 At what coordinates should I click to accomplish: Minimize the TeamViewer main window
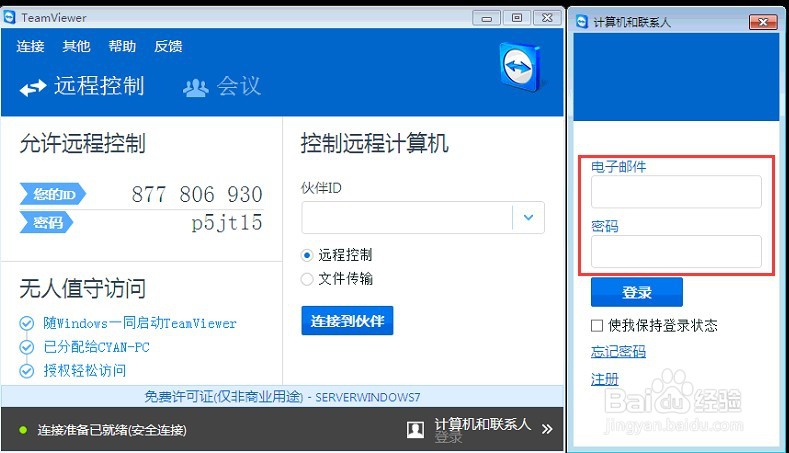point(486,18)
